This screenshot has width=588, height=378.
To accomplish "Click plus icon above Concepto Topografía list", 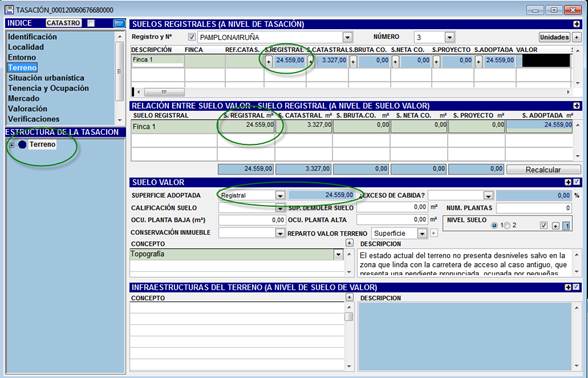I will pyautogui.click(x=349, y=243).
